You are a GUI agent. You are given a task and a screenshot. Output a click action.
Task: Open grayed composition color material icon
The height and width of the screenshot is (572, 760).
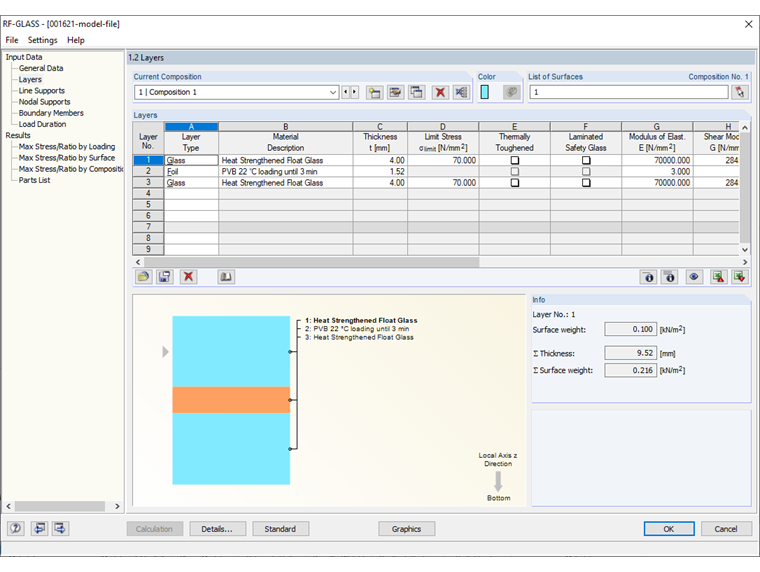click(x=511, y=92)
